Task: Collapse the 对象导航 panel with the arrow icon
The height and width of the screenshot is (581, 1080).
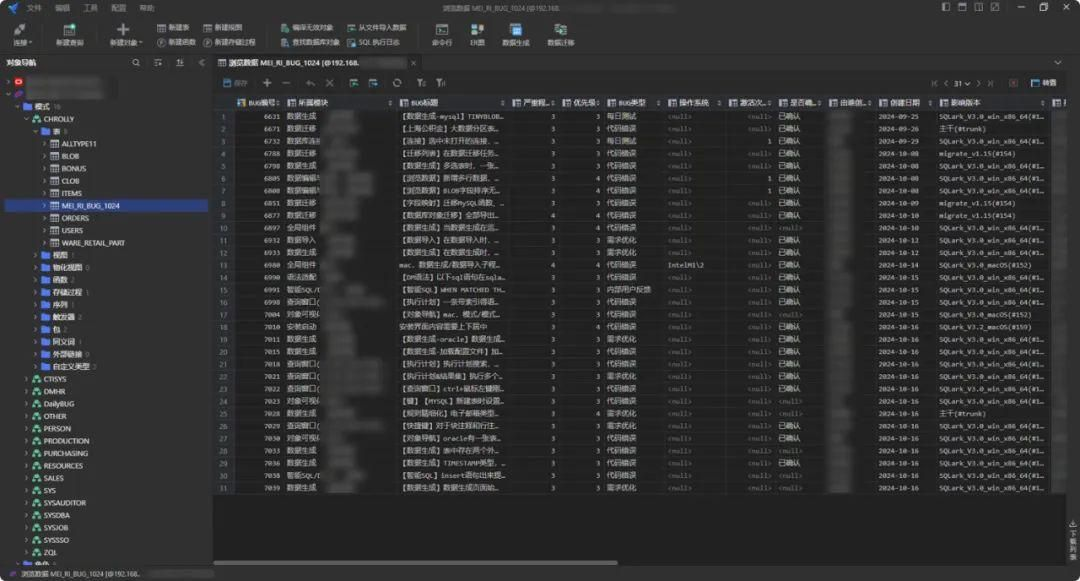Action: point(202,63)
